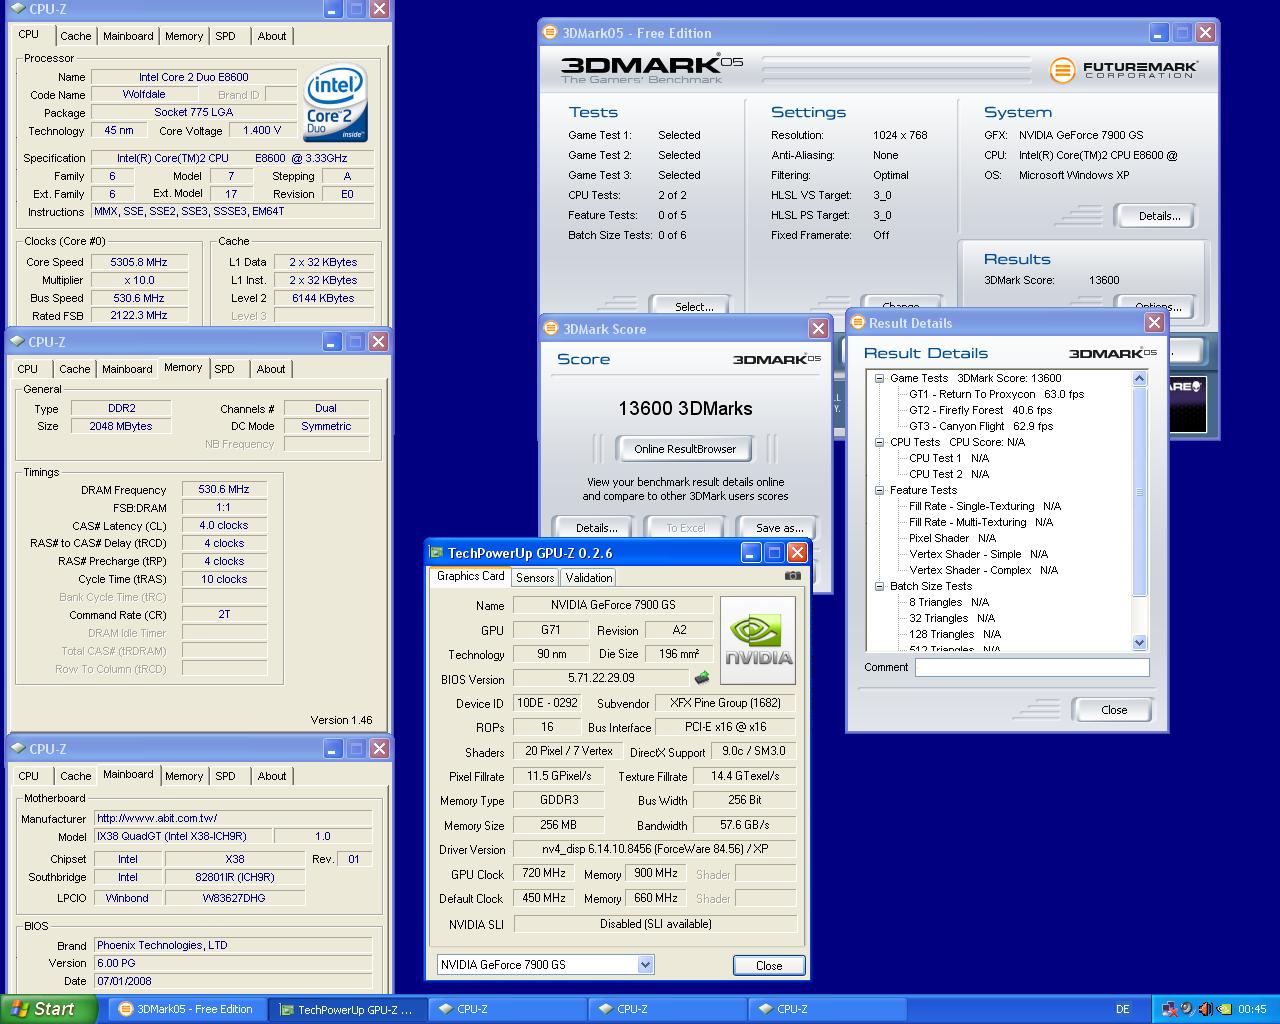Open CPU tab in CPU-Z Motherboard window
This screenshot has height=1024, width=1280.
point(28,776)
